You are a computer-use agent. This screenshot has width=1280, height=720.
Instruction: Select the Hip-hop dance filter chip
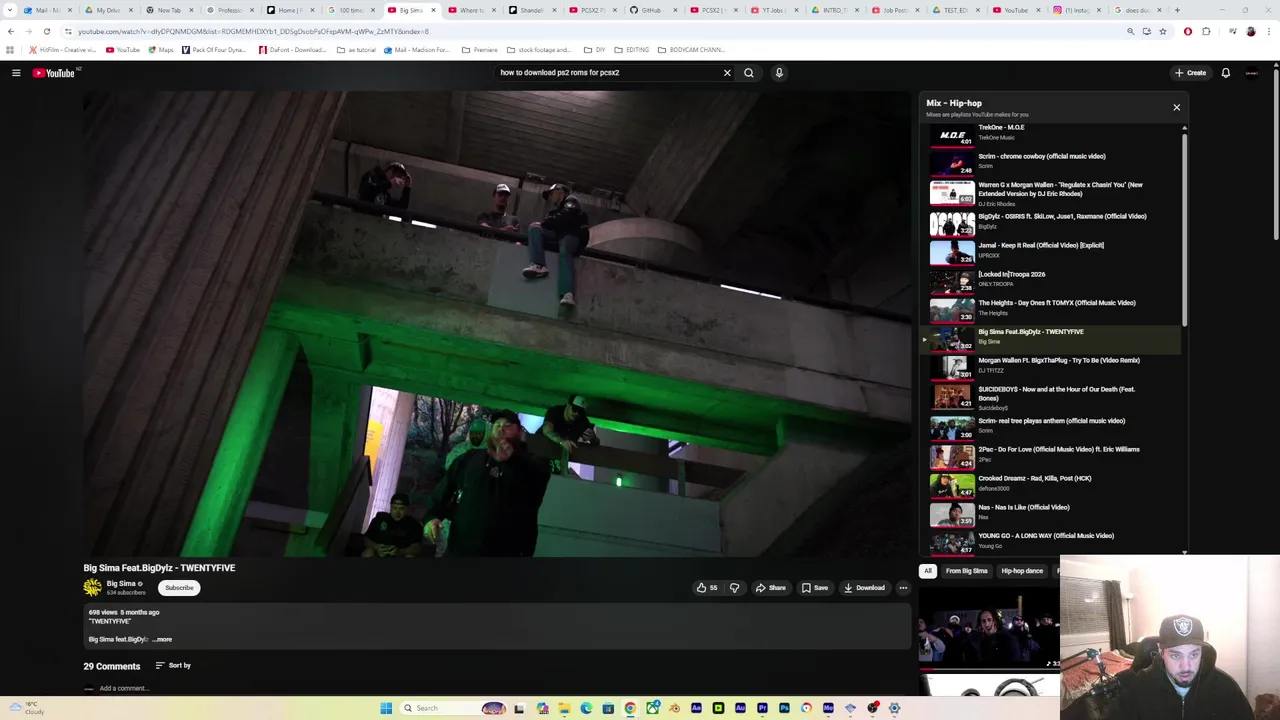[1022, 571]
